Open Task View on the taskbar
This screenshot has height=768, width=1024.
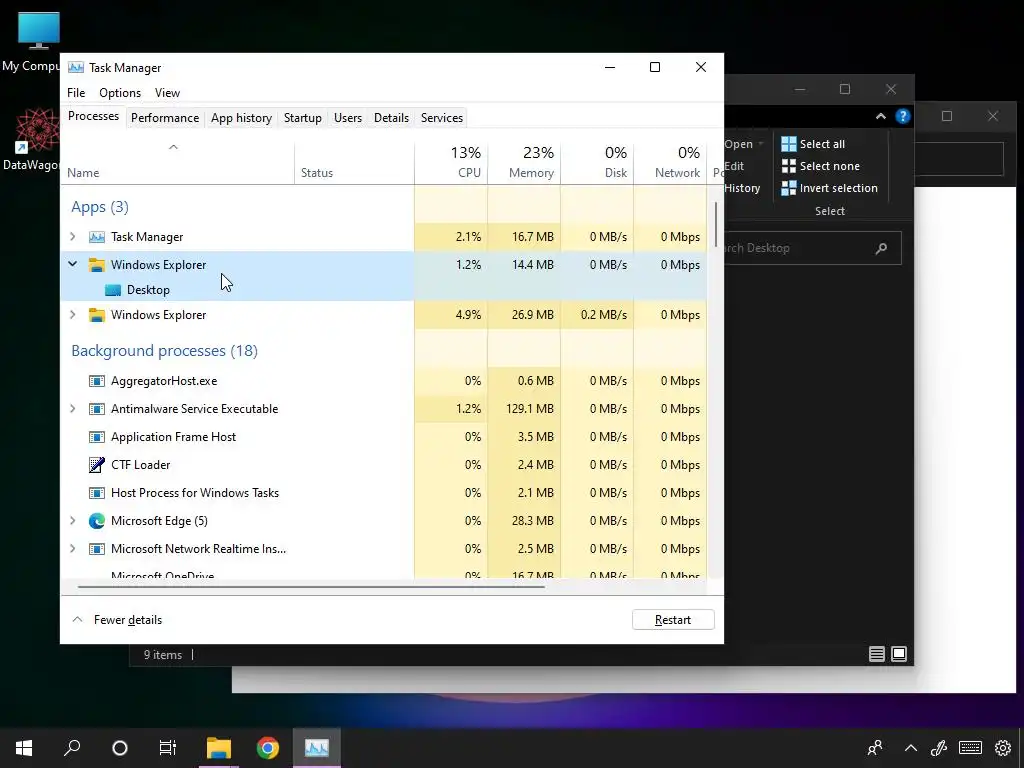pos(168,748)
